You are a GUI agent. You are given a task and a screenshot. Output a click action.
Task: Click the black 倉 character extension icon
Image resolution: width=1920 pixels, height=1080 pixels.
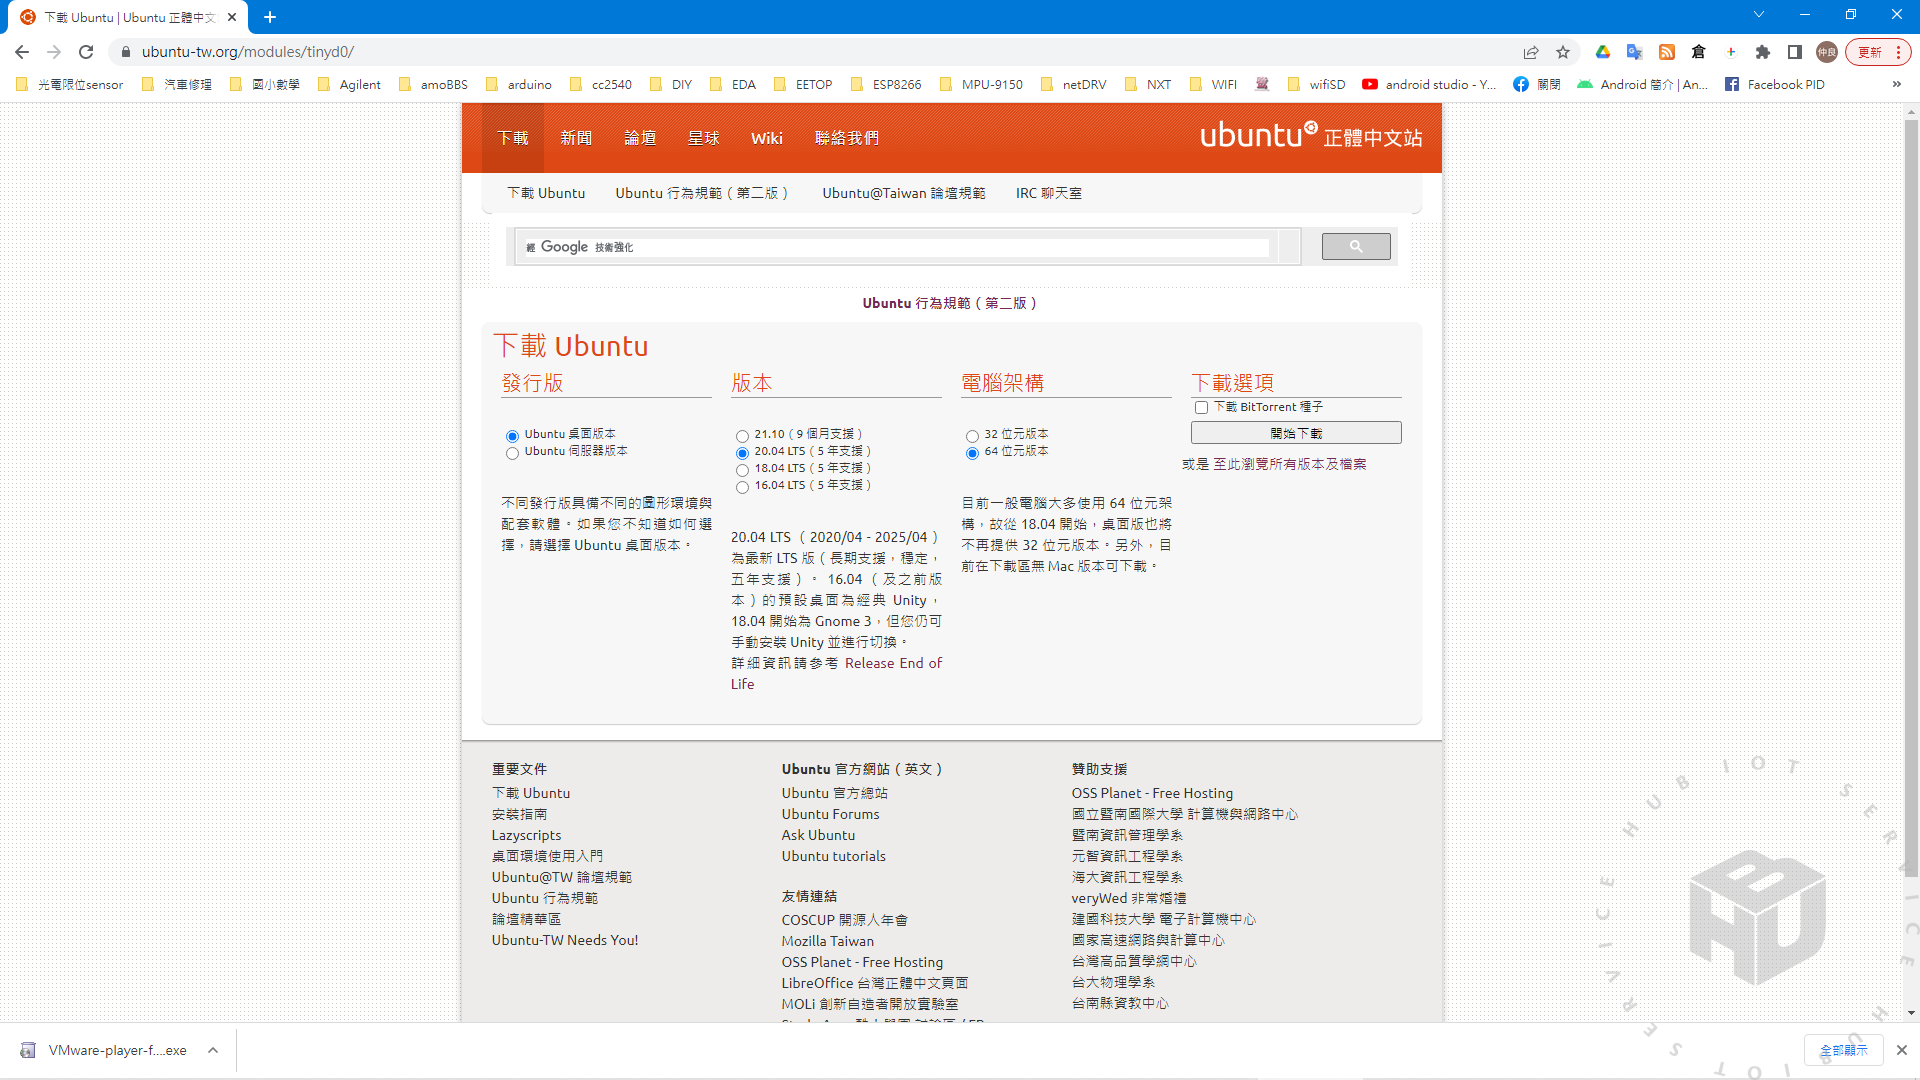pyautogui.click(x=1698, y=52)
